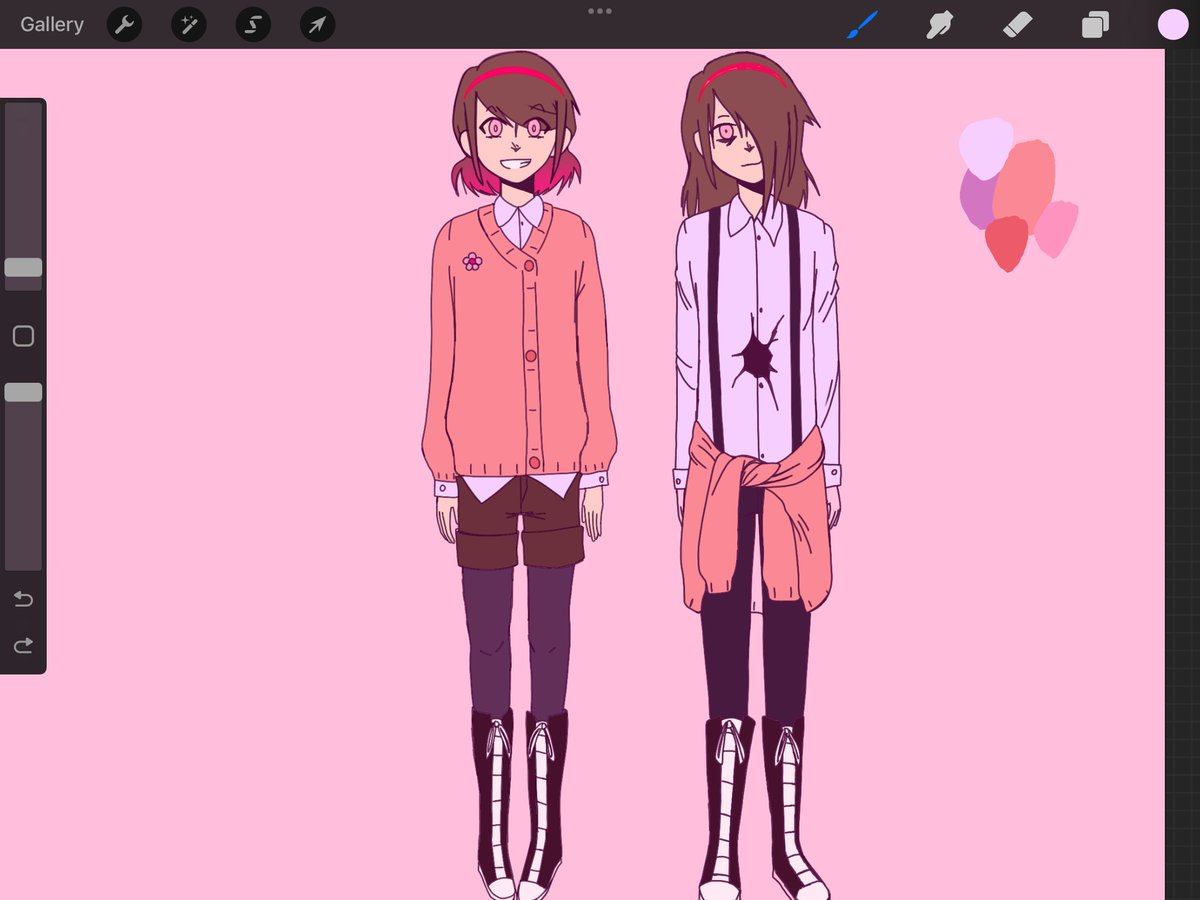Undo the last stroke
1200x900 pixels.
point(23,599)
